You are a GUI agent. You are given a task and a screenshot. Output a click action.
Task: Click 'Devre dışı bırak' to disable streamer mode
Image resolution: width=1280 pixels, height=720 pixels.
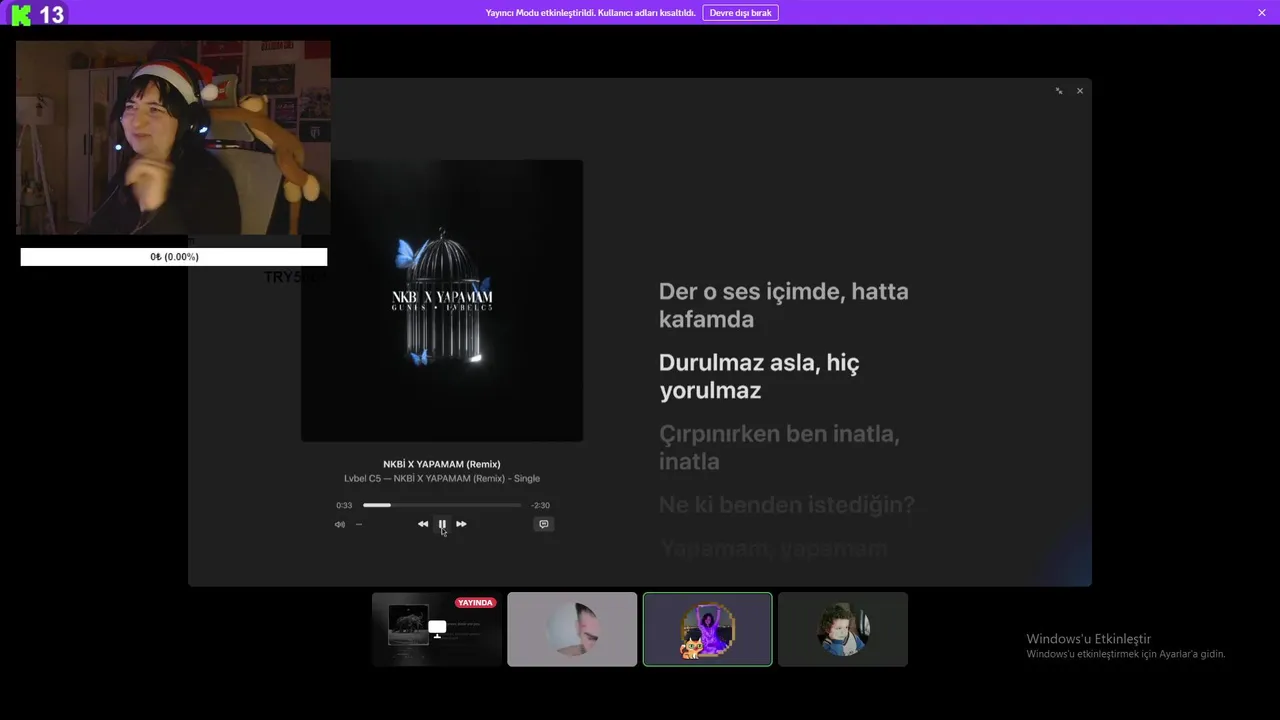coord(741,13)
